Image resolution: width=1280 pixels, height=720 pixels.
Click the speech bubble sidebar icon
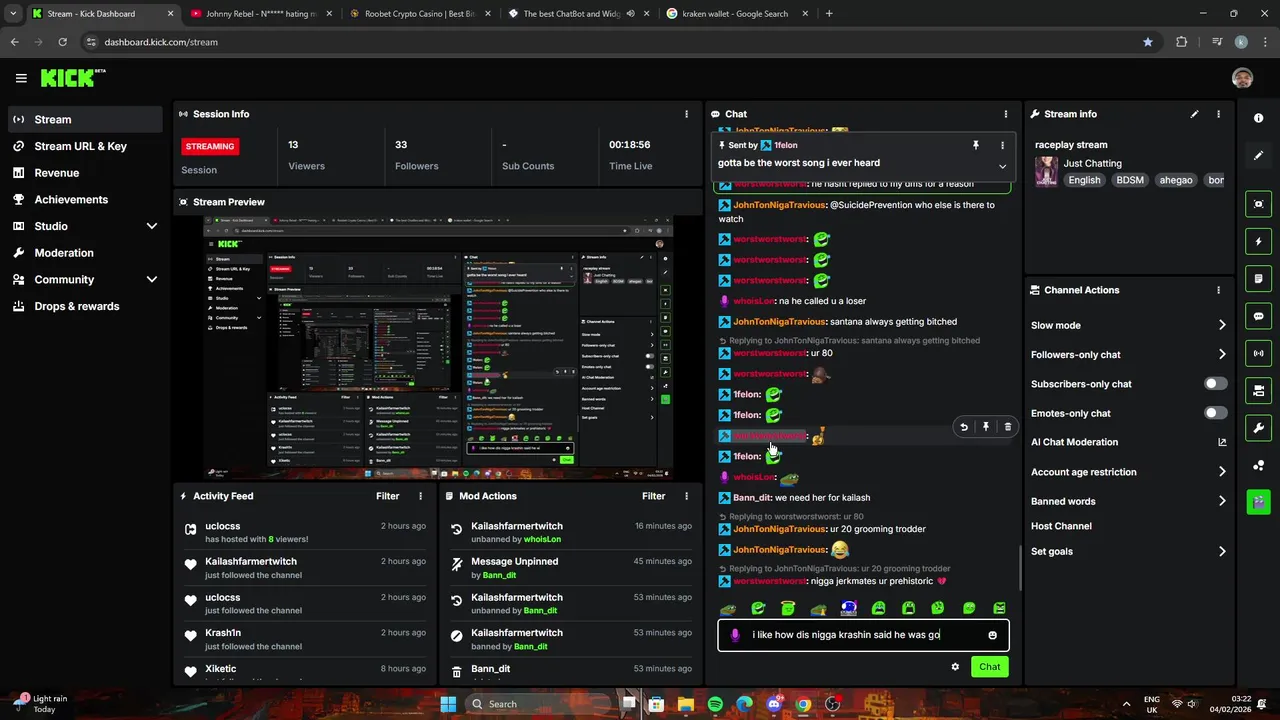coord(1258,316)
